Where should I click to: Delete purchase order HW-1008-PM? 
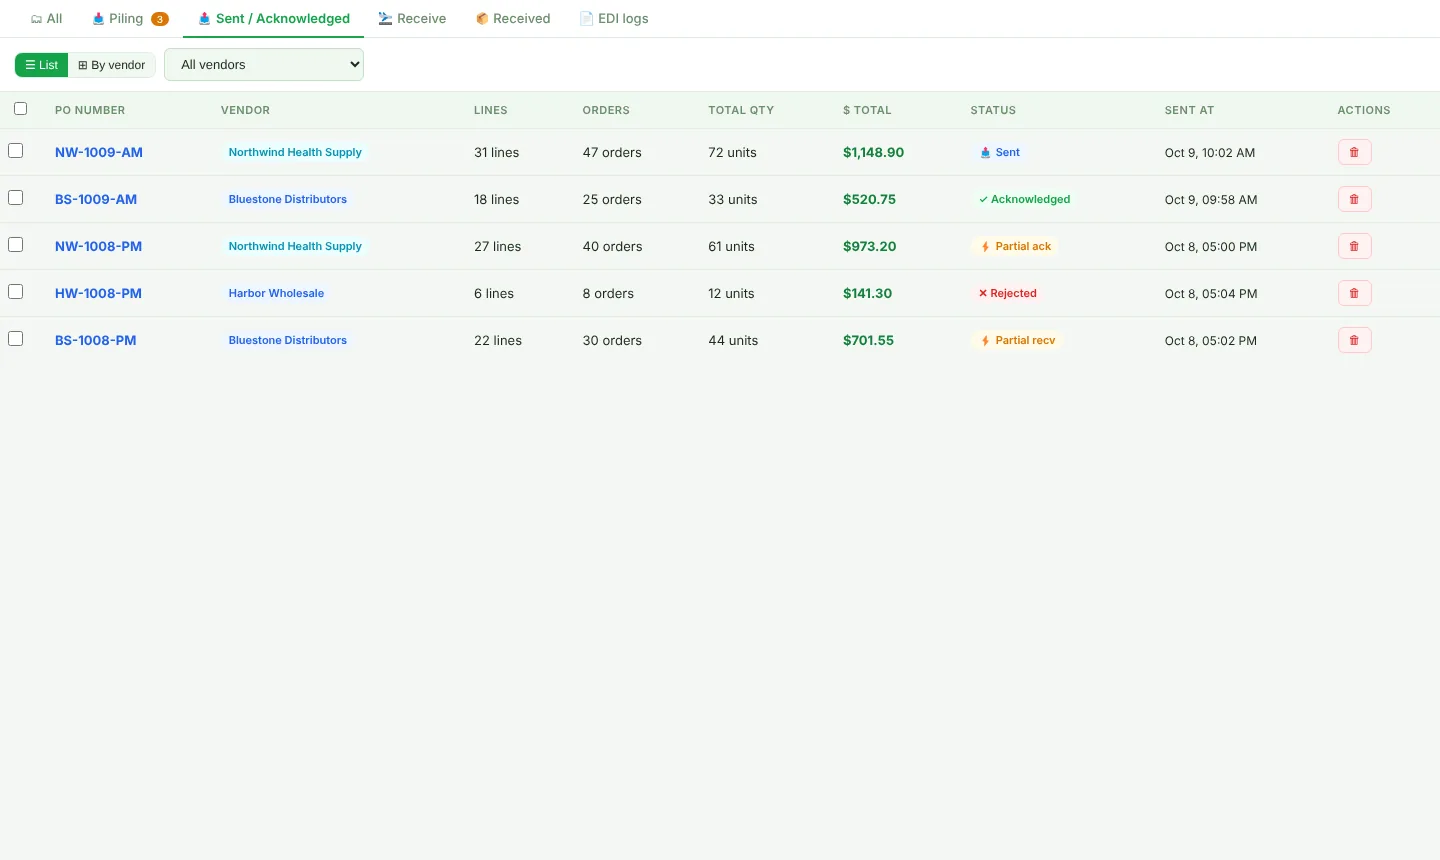tap(1354, 293)
